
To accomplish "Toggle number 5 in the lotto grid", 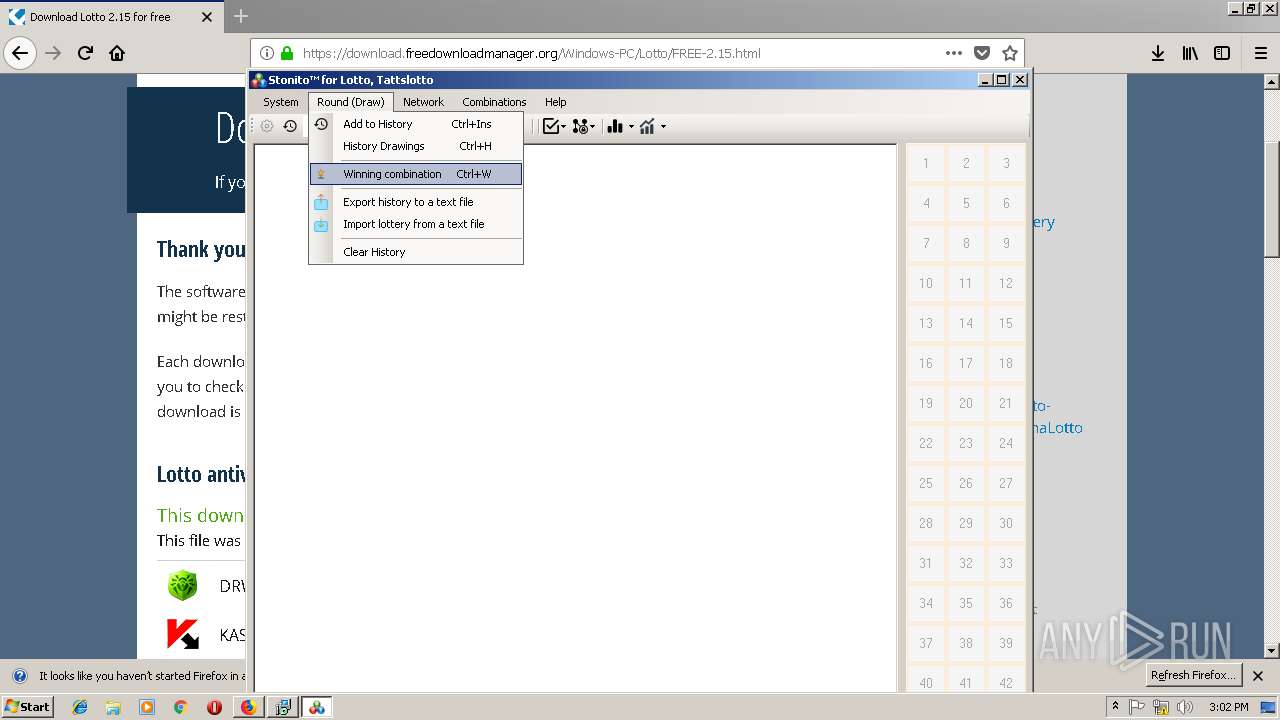I will click(x=966, y=203).
